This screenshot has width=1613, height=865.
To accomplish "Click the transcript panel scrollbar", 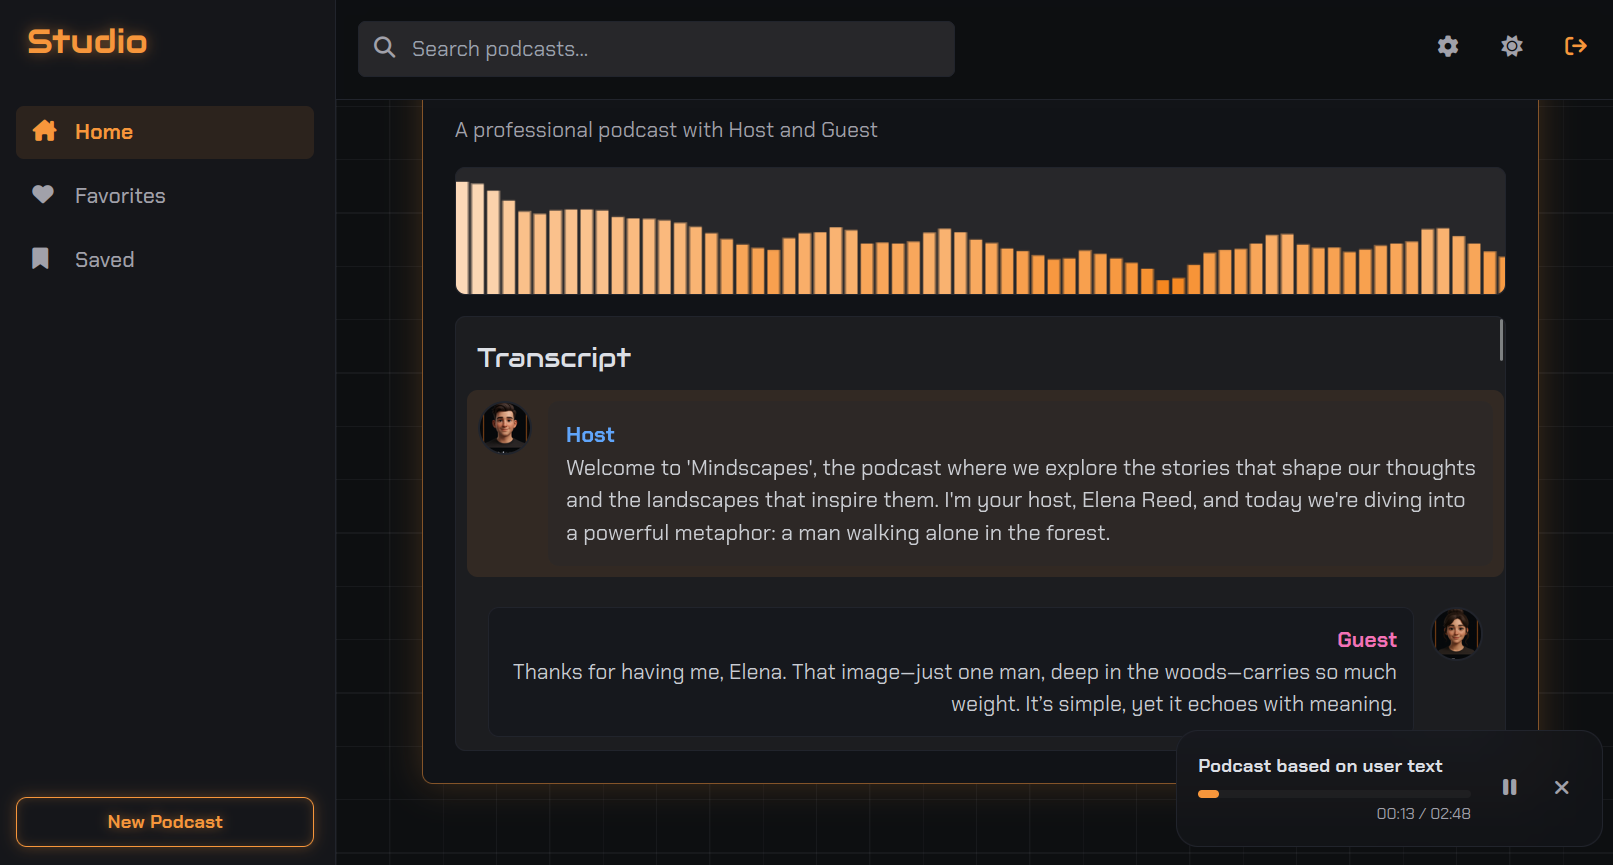I will pos(1501,340).
